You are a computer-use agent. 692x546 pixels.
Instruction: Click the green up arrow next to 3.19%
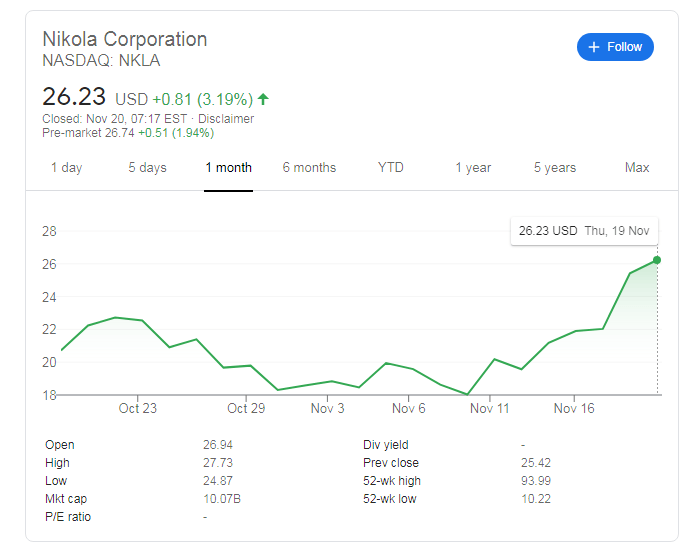(x=263, y=99)
